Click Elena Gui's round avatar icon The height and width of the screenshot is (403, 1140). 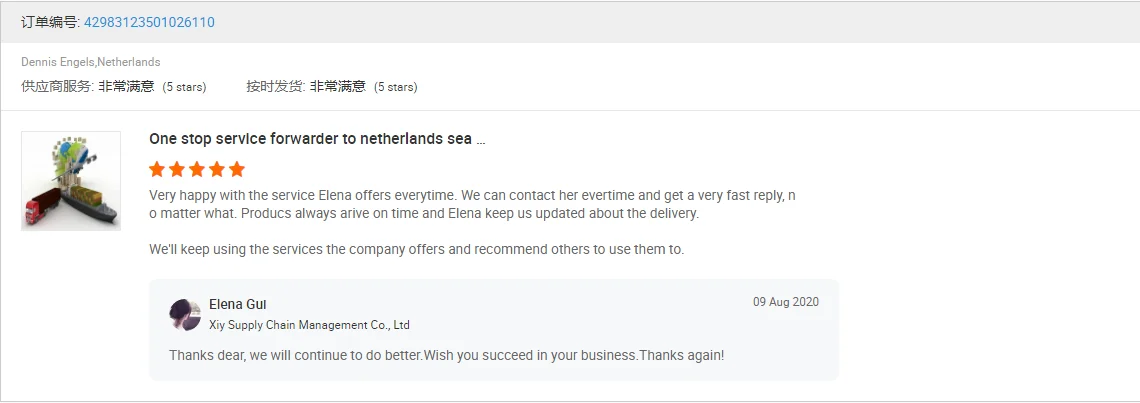(x=185, y=314)
